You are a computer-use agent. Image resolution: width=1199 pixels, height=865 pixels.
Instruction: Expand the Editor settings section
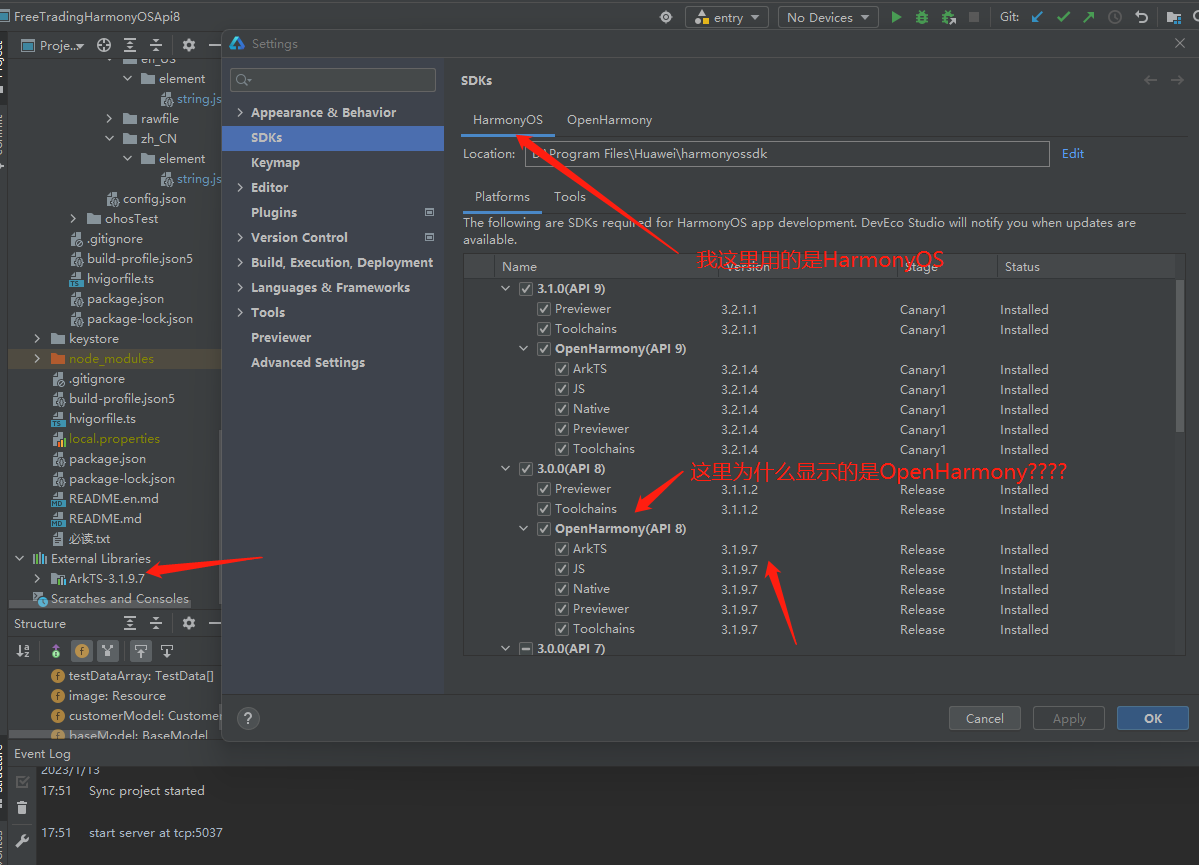tap(240, 187)
